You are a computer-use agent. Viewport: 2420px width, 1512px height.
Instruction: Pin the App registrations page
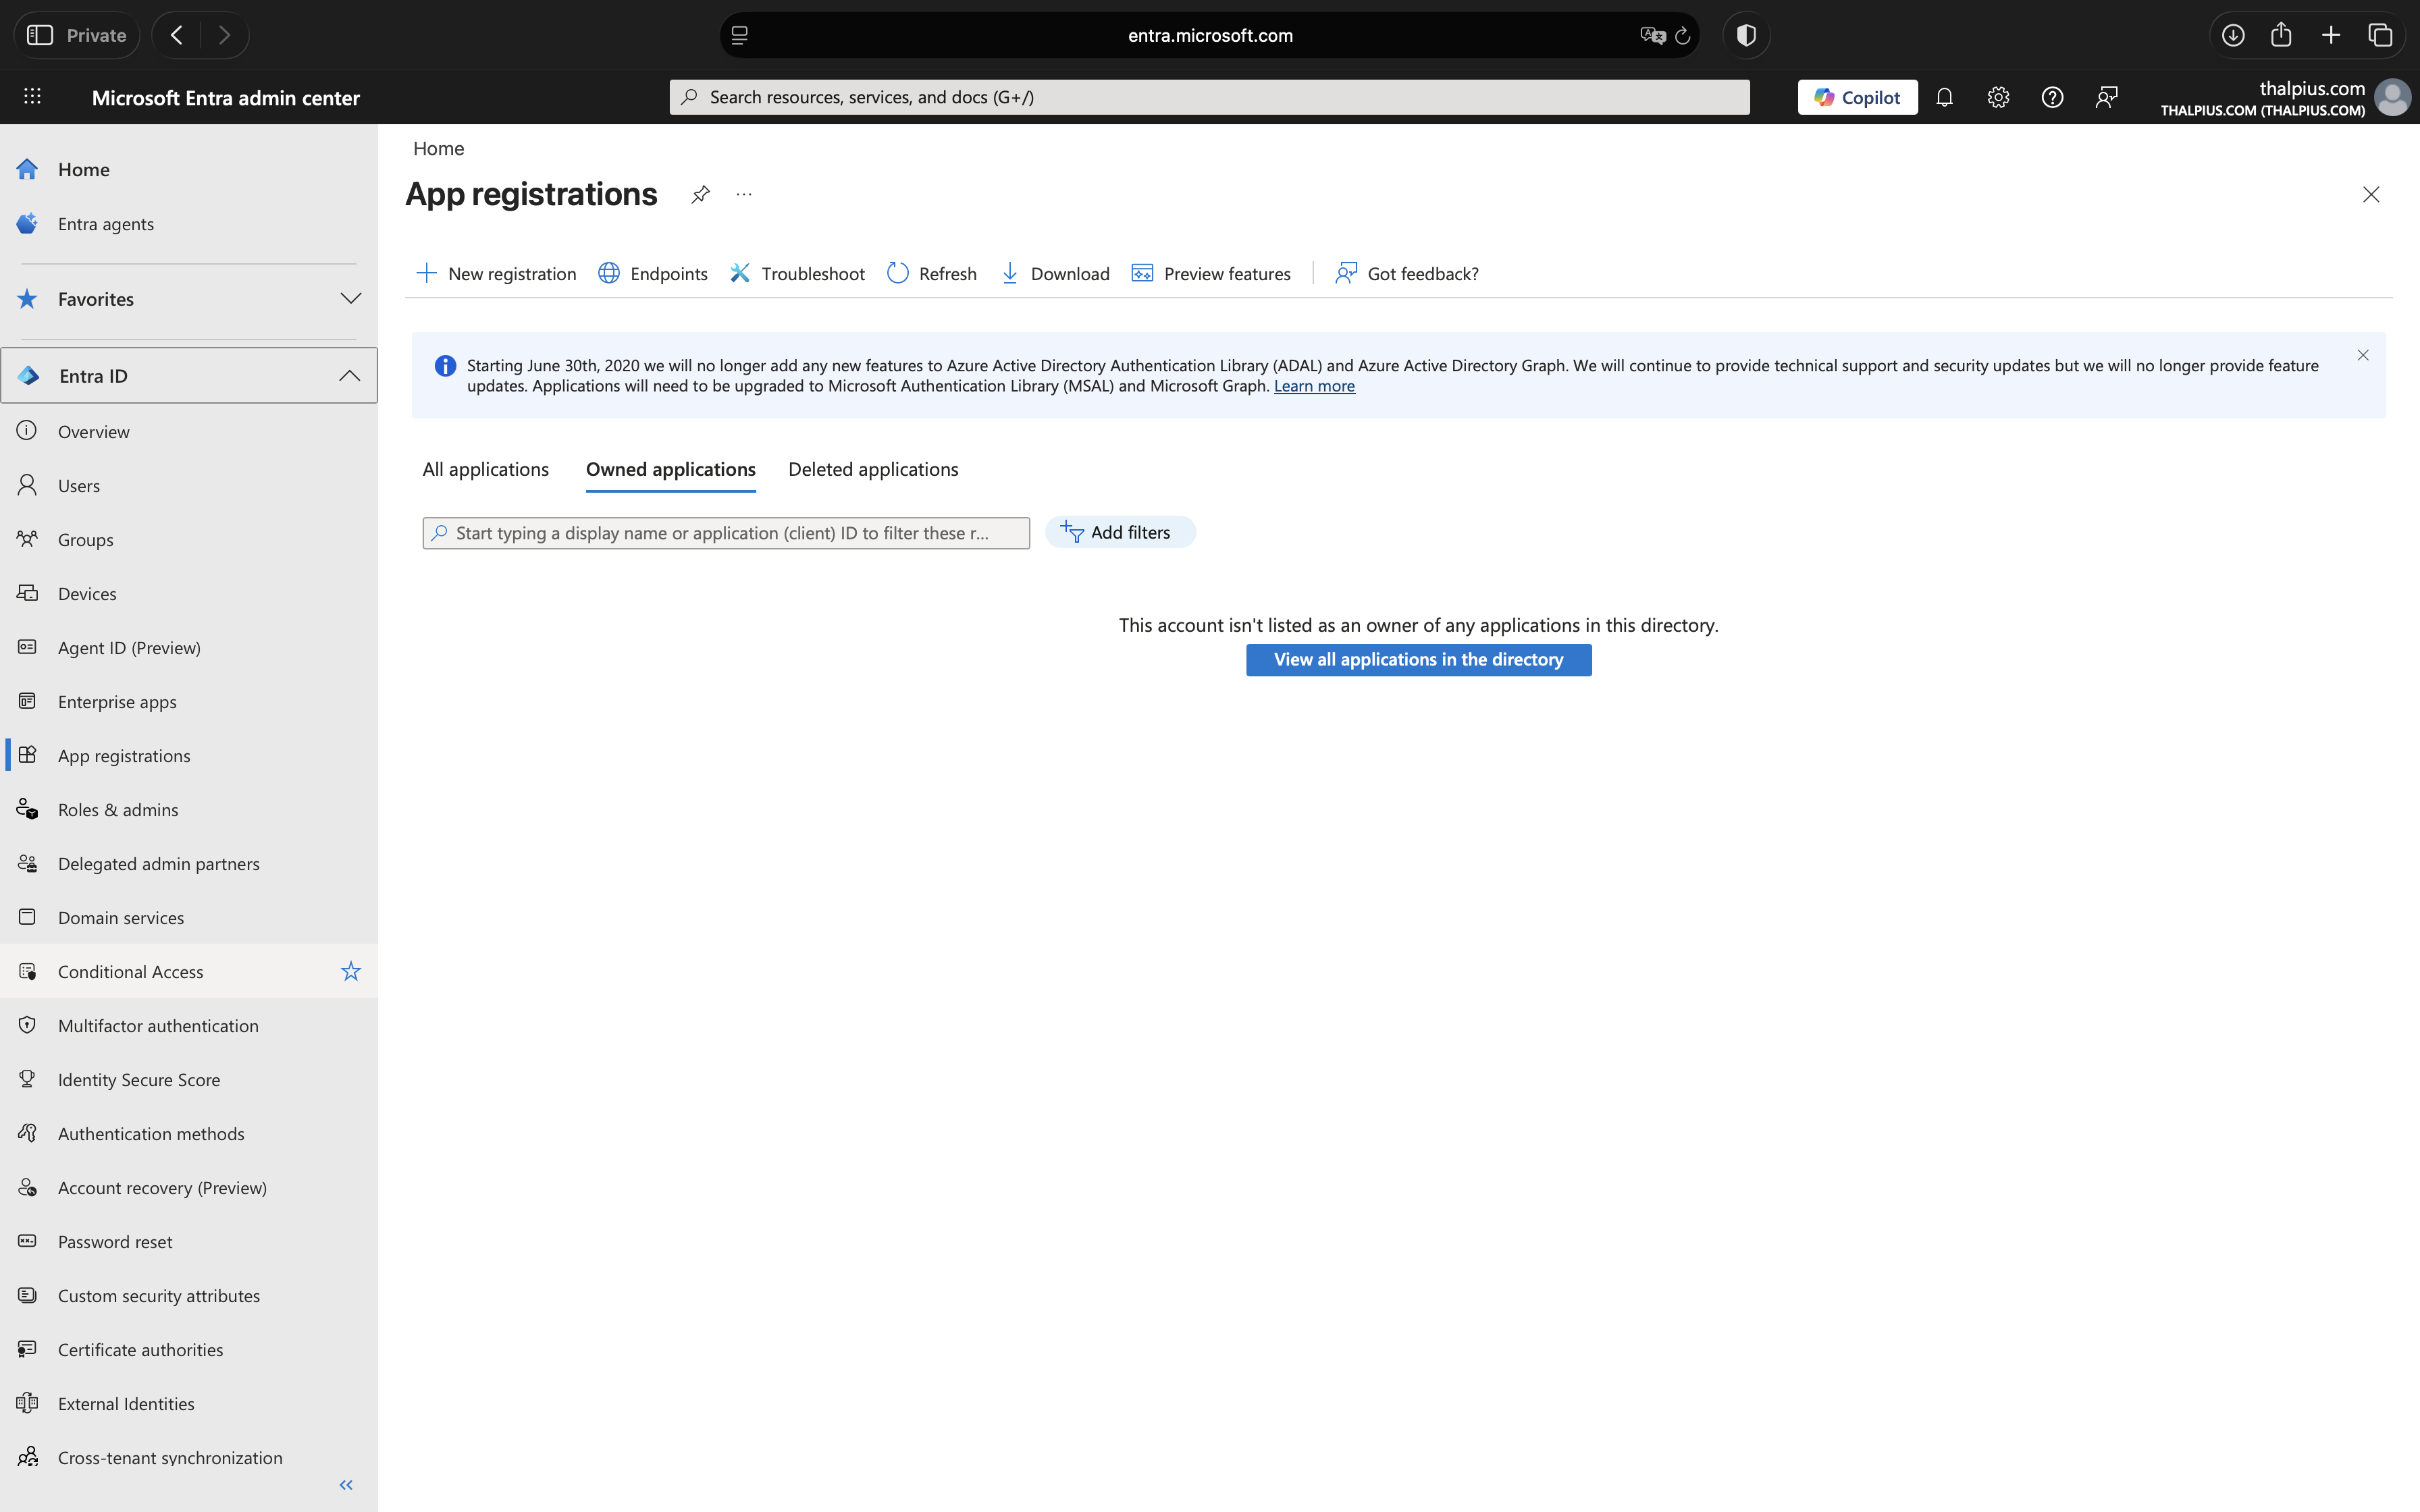[700, 194]
